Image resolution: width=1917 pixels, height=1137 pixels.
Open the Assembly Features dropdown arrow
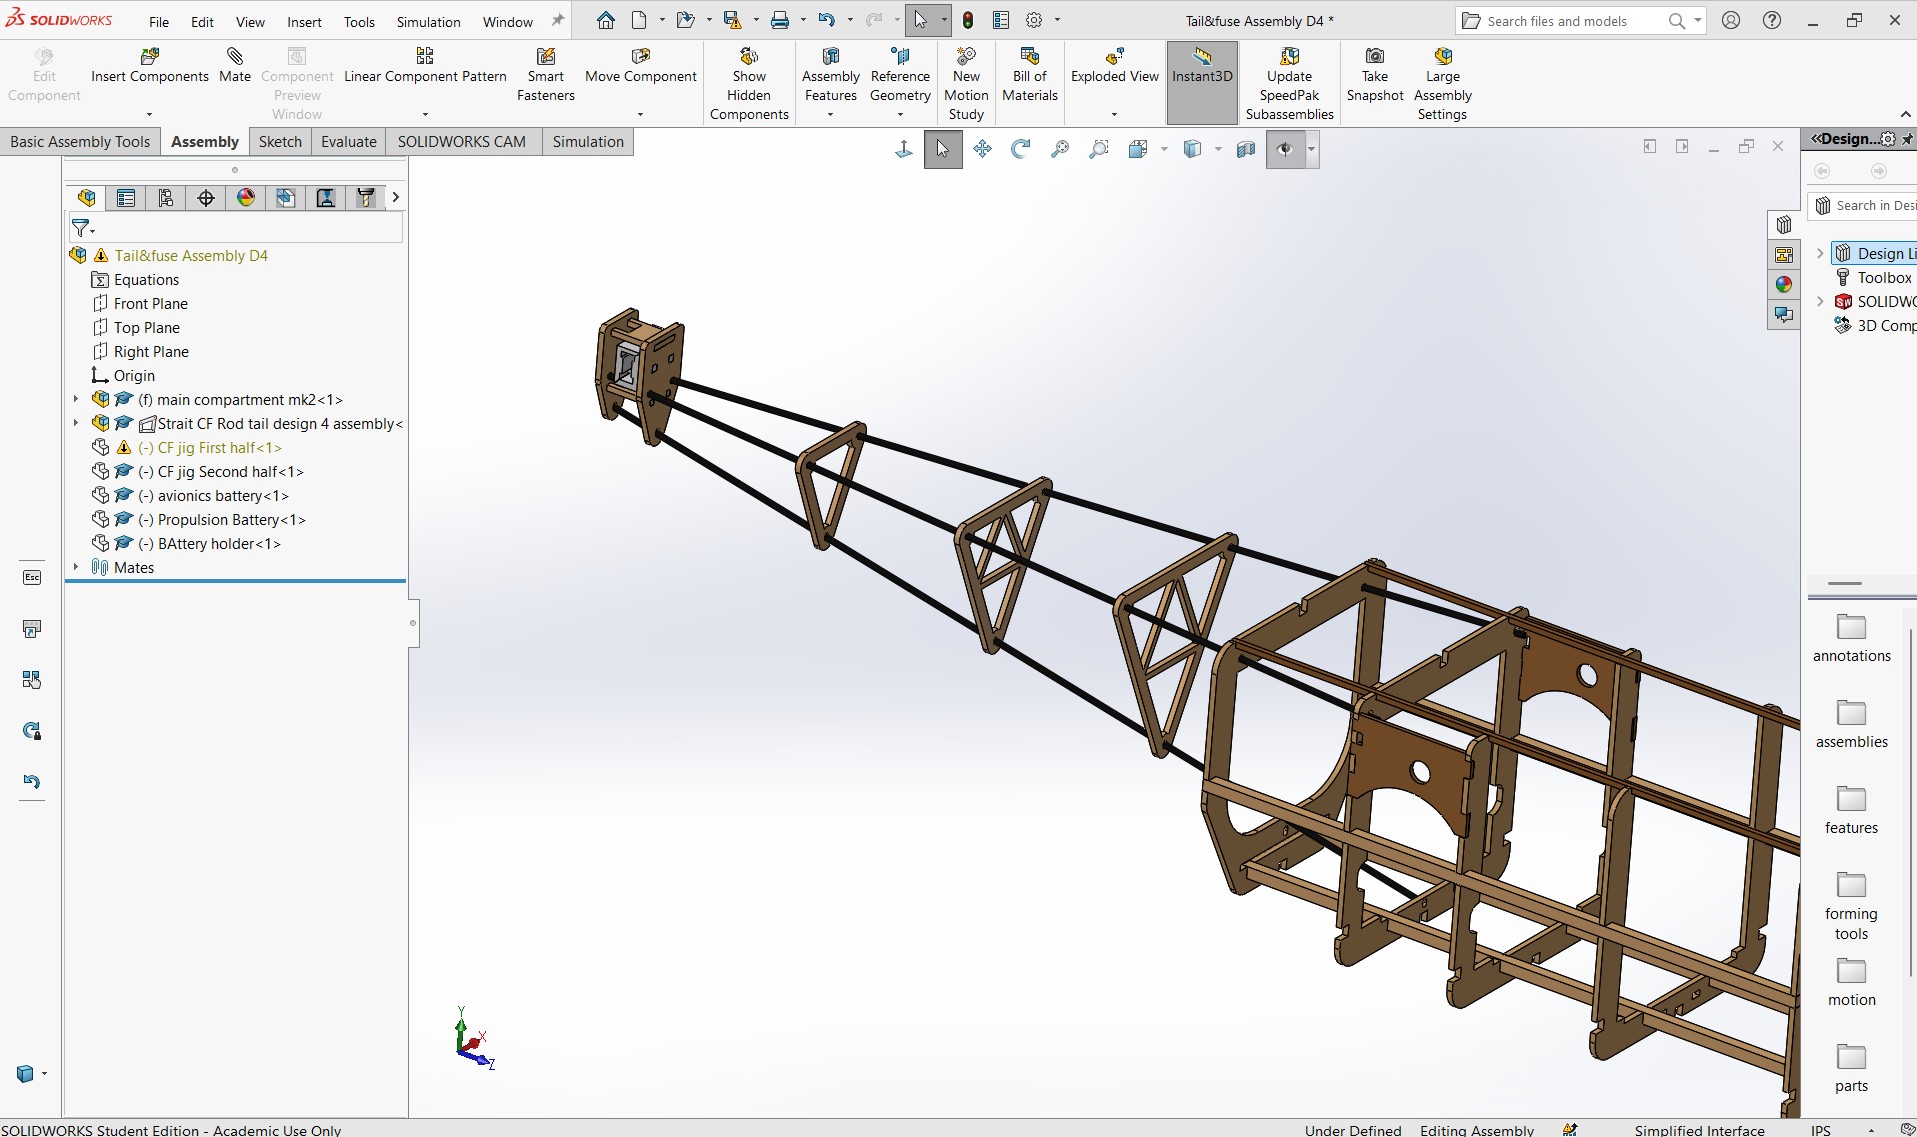pyautogui.click(x=830, y=114)
